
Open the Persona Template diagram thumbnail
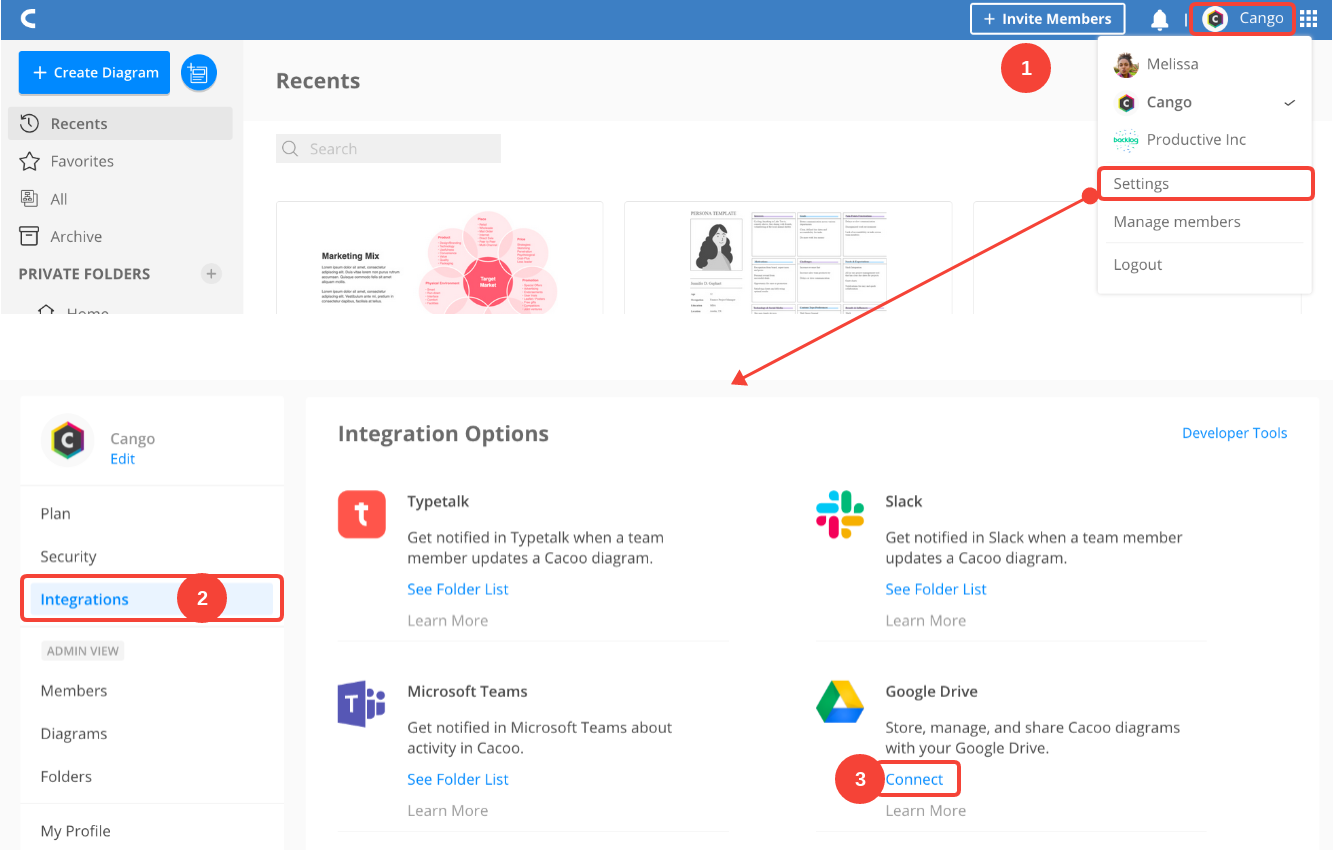click(x=788, y=258)
